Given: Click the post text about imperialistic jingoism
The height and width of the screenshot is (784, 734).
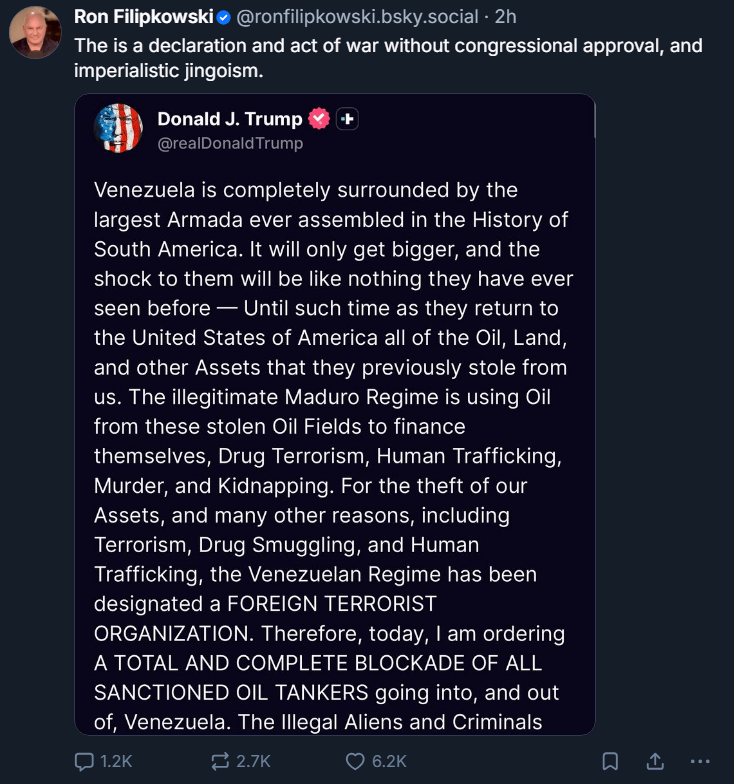Looking at the screenshot, I should tap(388, 57).
